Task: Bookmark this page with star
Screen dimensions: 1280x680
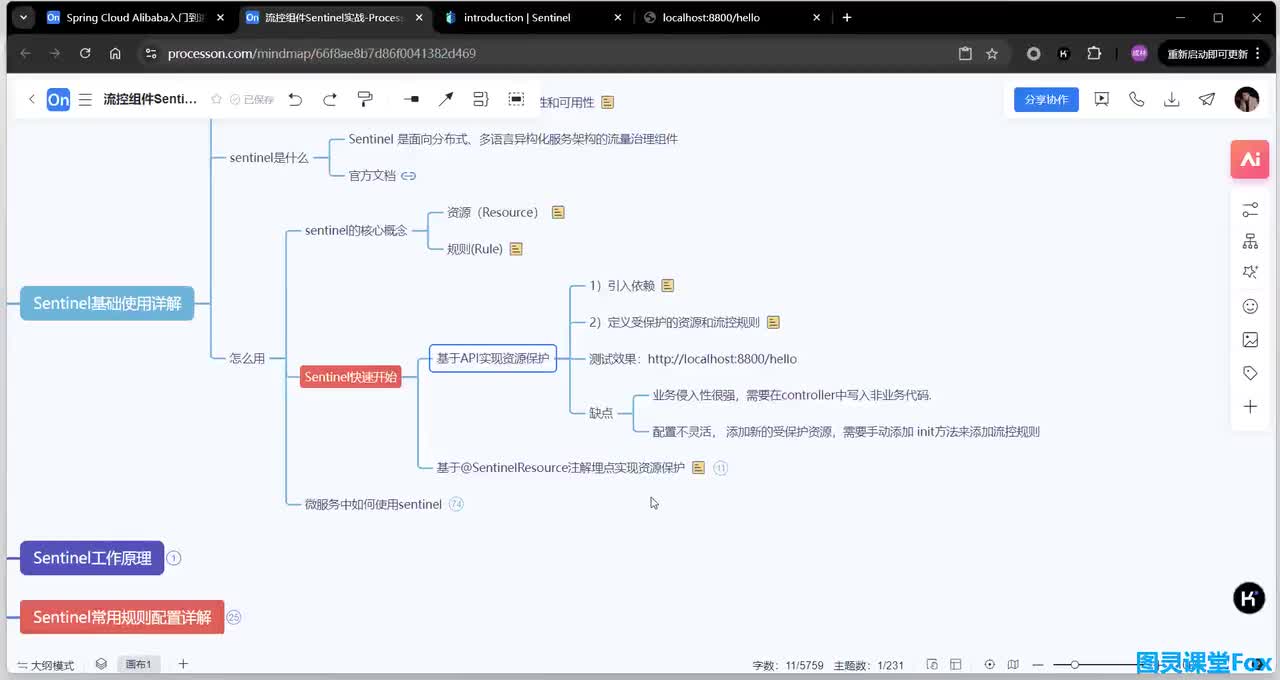Action: (992, 54)
